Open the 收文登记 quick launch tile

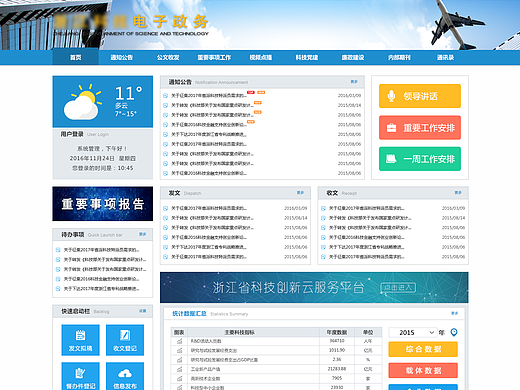point(125,340)
